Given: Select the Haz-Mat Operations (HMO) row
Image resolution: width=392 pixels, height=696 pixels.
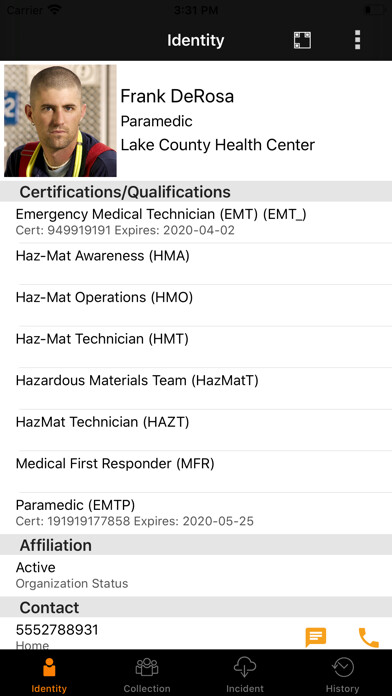Looking at the screenshot, I should [x=196, y=305].
